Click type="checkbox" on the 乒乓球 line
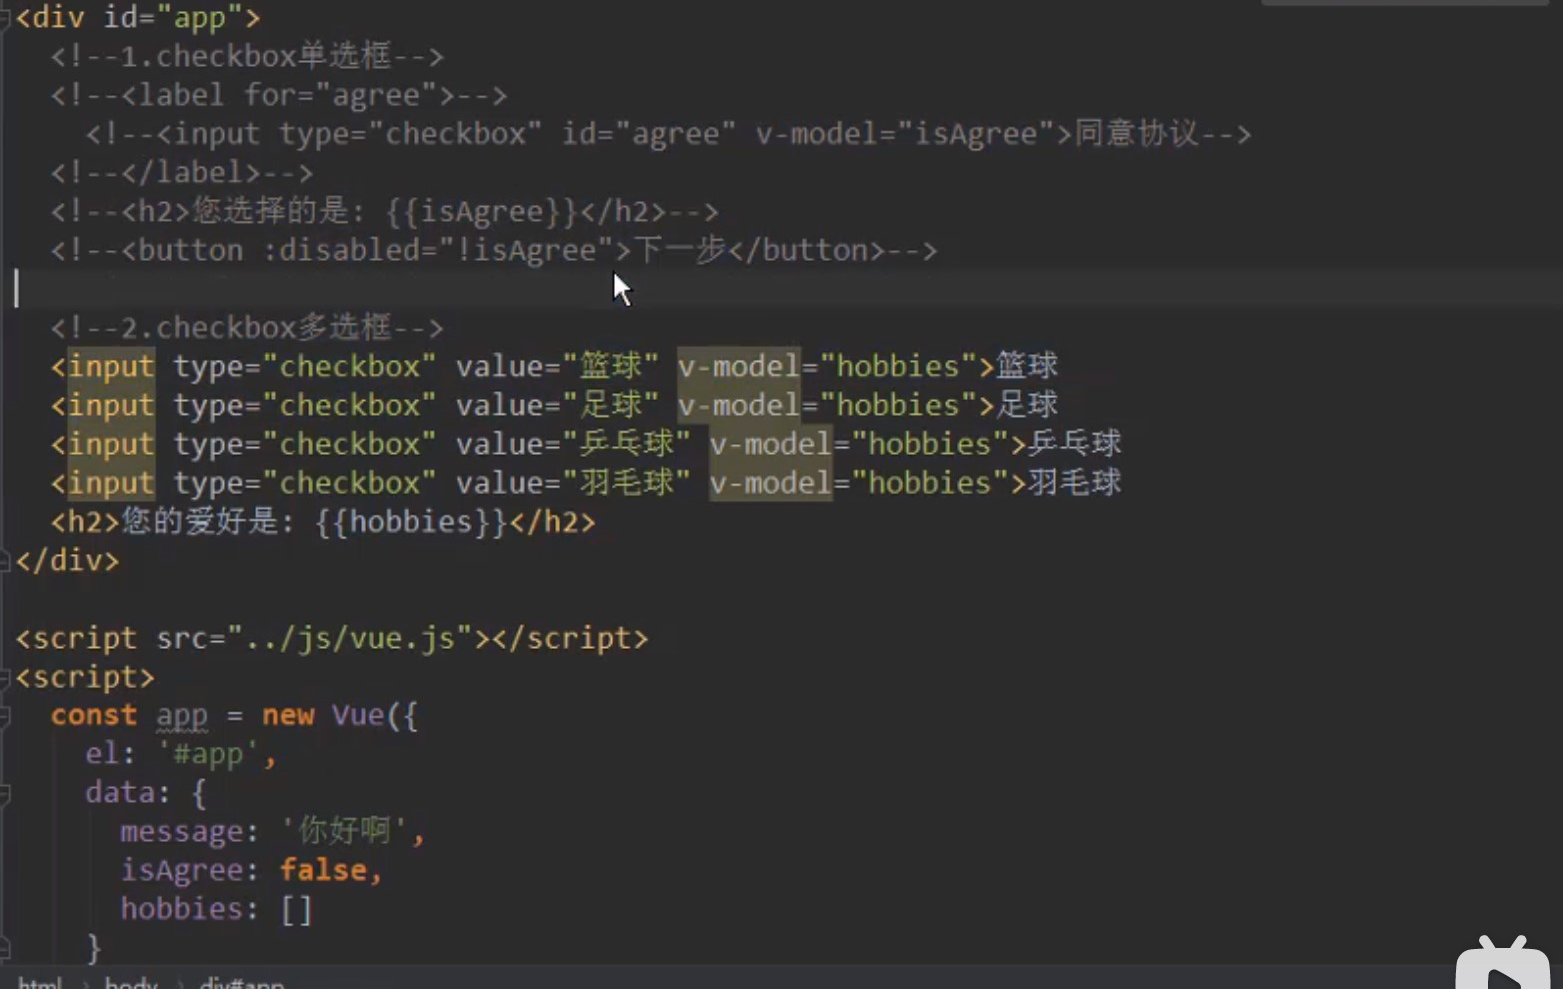1563x989 pixels. click(305, 445)
